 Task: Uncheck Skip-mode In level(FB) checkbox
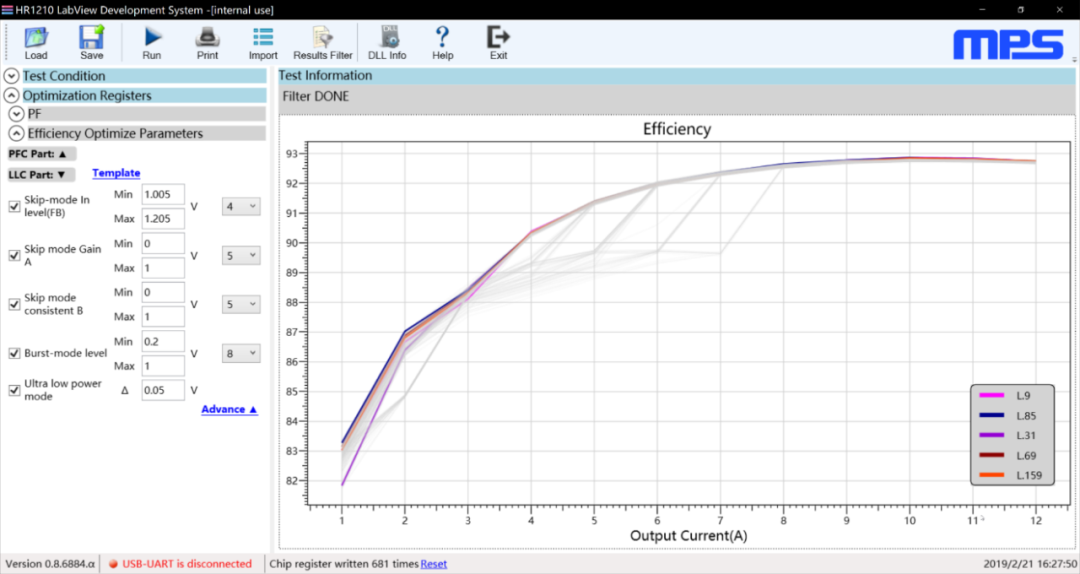14,207
